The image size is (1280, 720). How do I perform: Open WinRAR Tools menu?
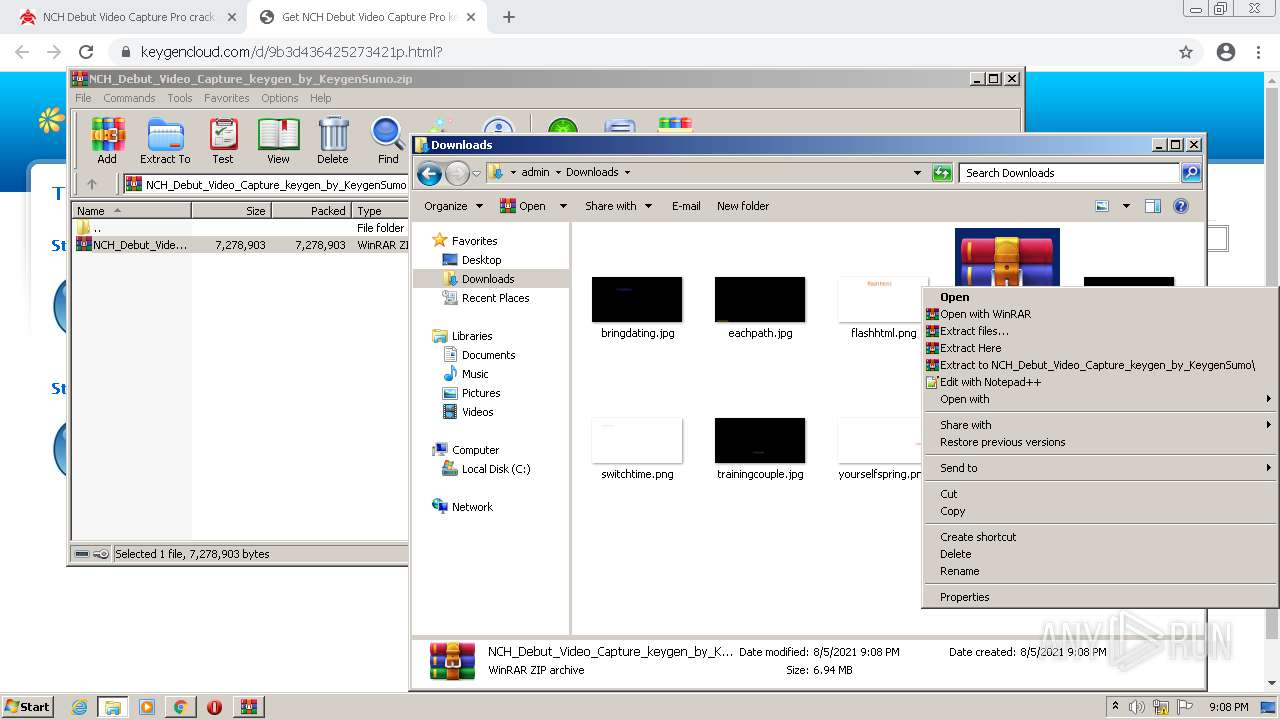[180, 98]
